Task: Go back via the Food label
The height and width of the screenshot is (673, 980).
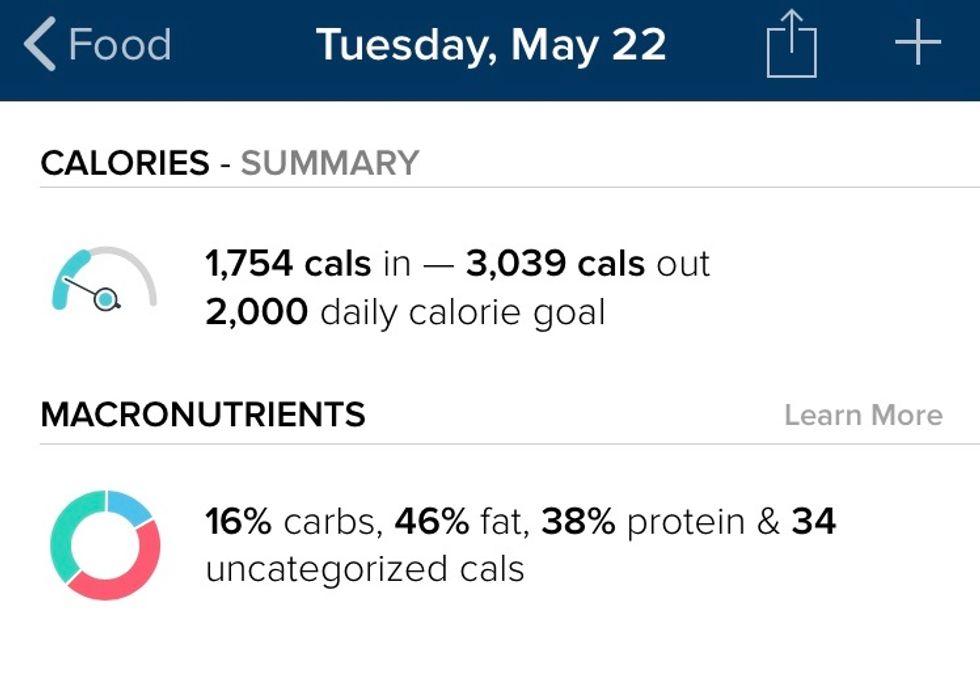Action: pyautogui.click(x=119, y=46)
